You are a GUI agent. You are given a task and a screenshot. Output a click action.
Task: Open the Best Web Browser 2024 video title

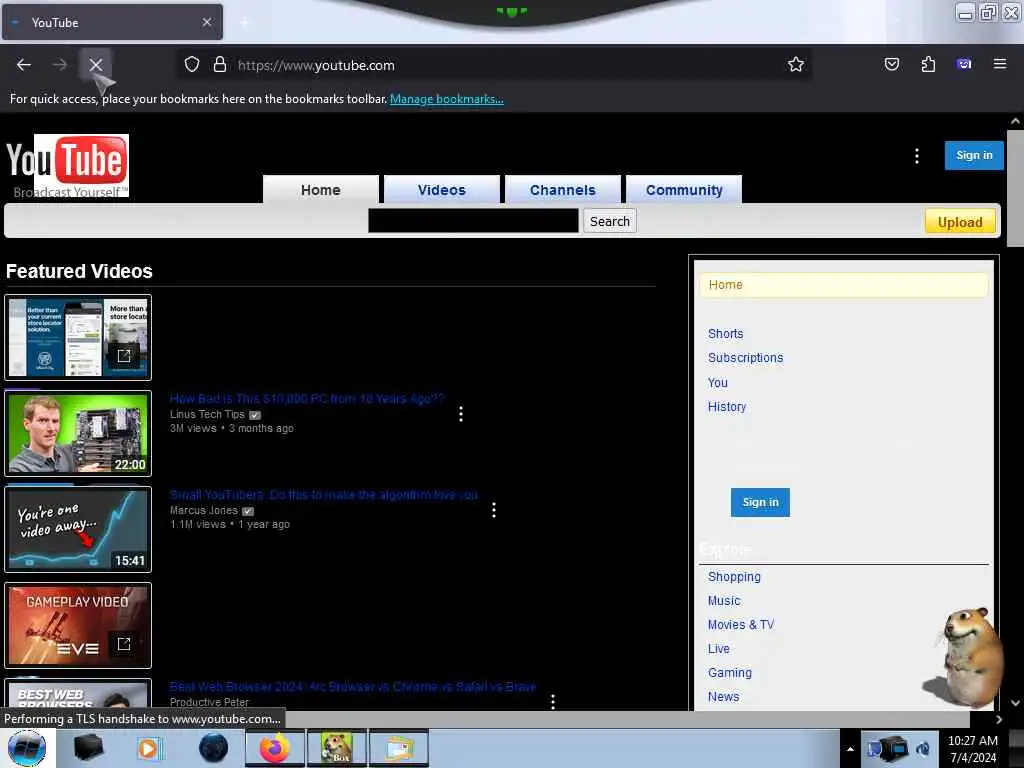pyautogui.click(x=353, y=686)
